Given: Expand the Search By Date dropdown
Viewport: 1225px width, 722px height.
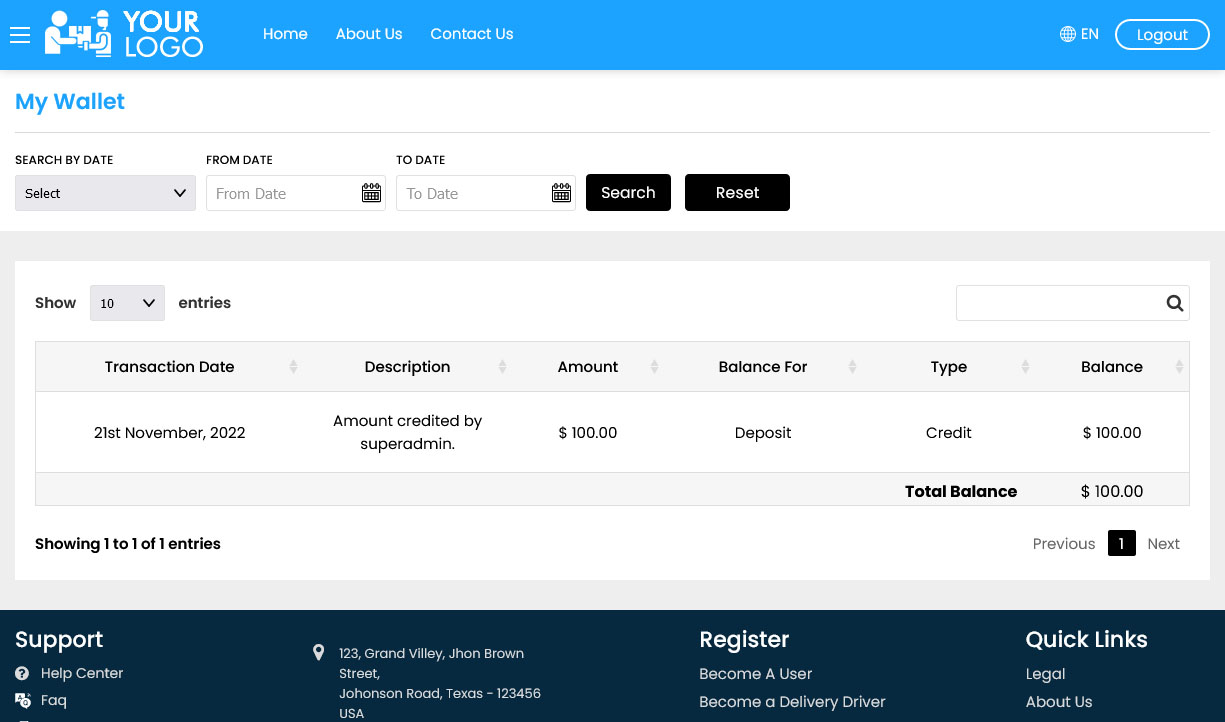Looking at the screenshot, I should pyautogui.click(x=105, y=193).
